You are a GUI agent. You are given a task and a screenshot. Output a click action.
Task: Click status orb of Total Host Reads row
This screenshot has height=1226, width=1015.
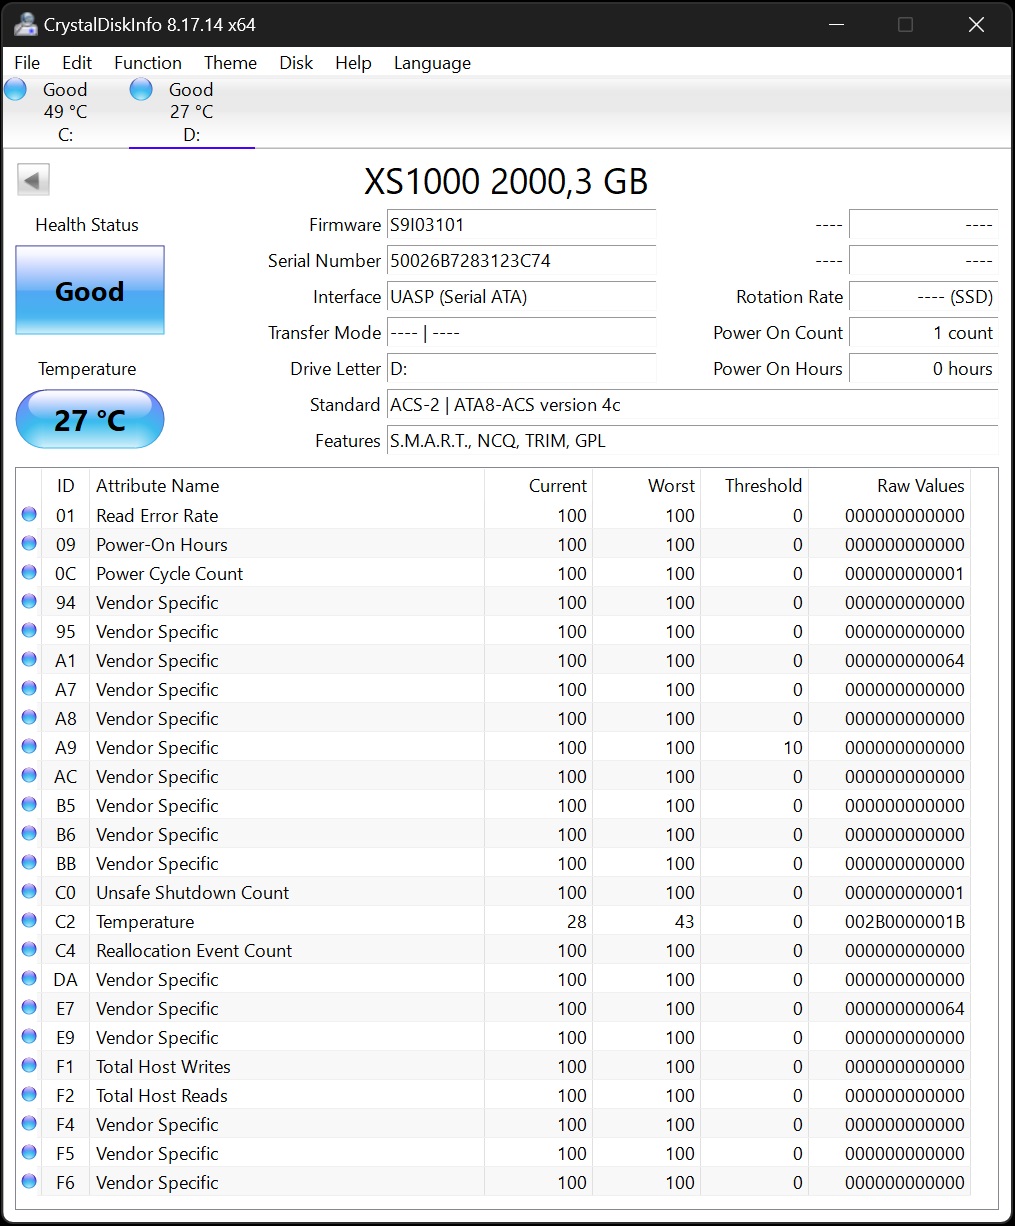coord(29,1095)
